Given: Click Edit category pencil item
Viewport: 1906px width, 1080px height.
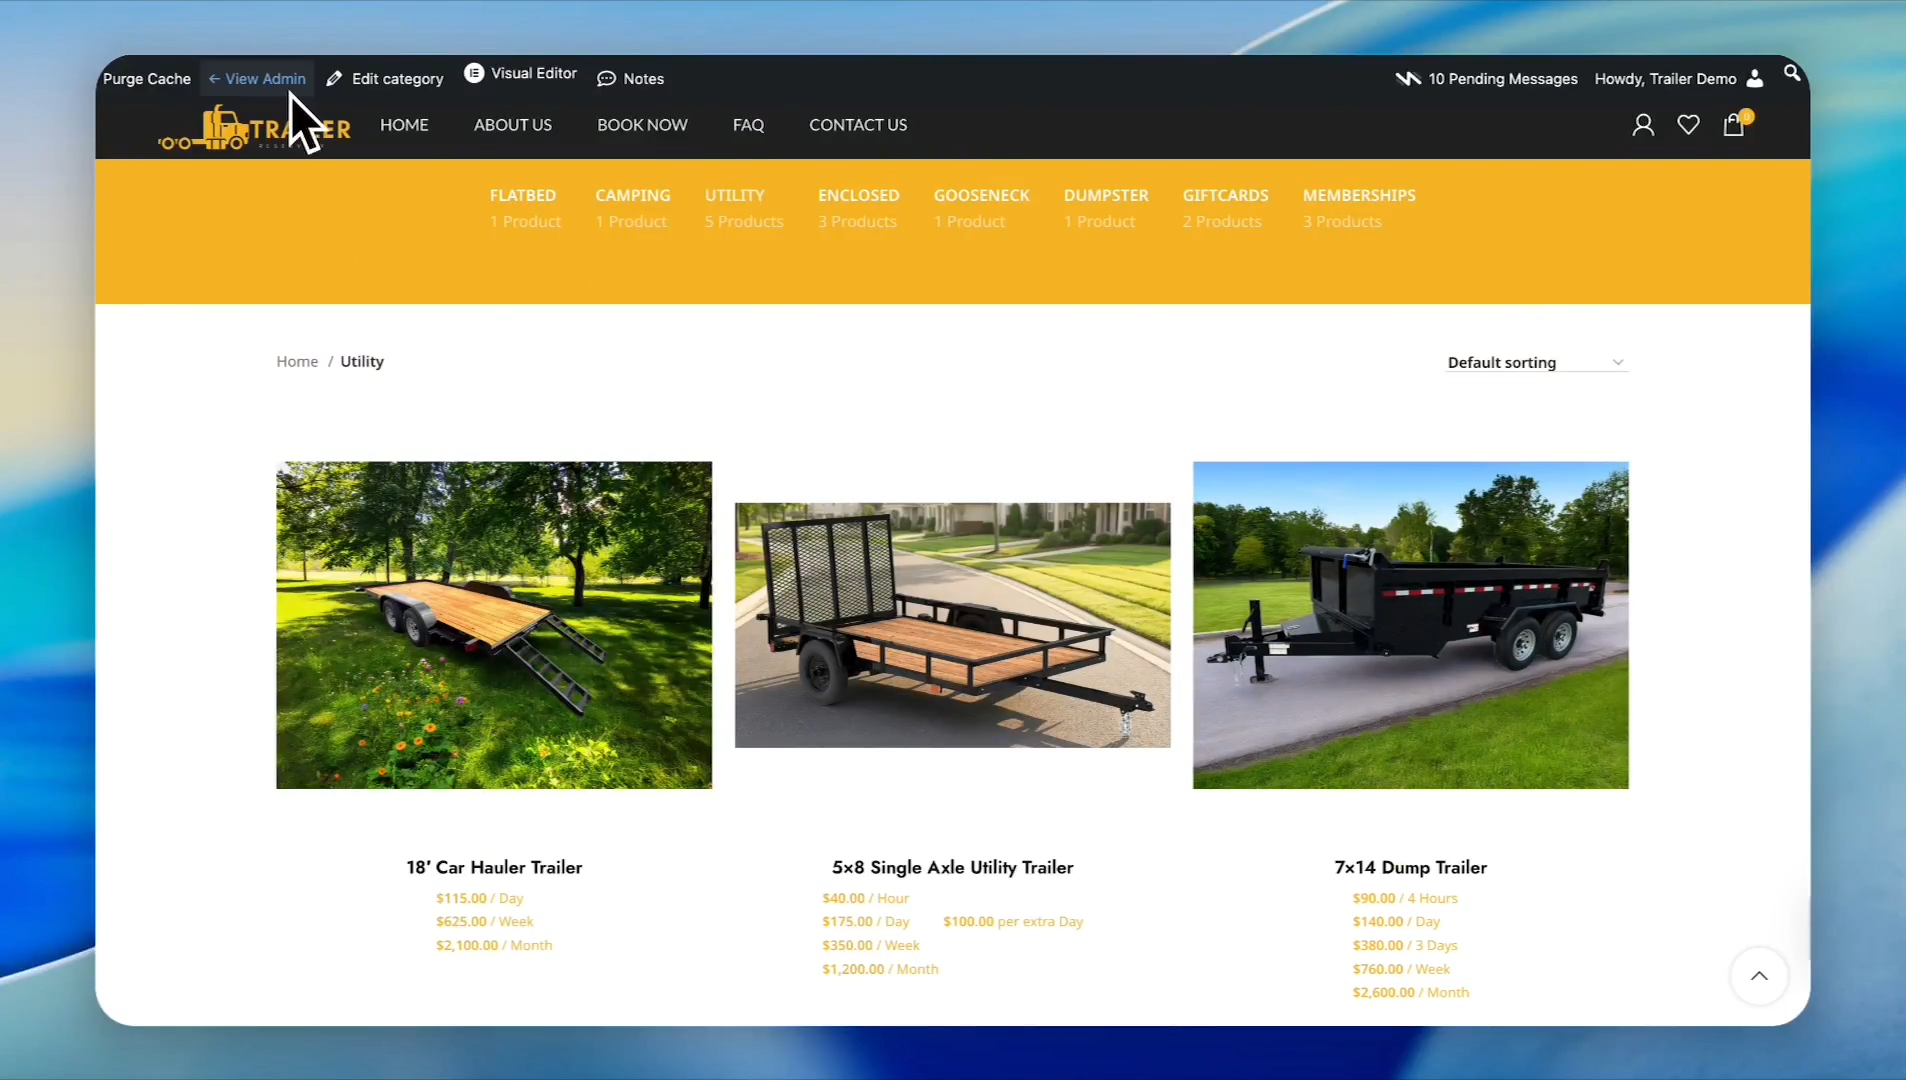Looking at the screenshot, I should click(x=385, y=79).
